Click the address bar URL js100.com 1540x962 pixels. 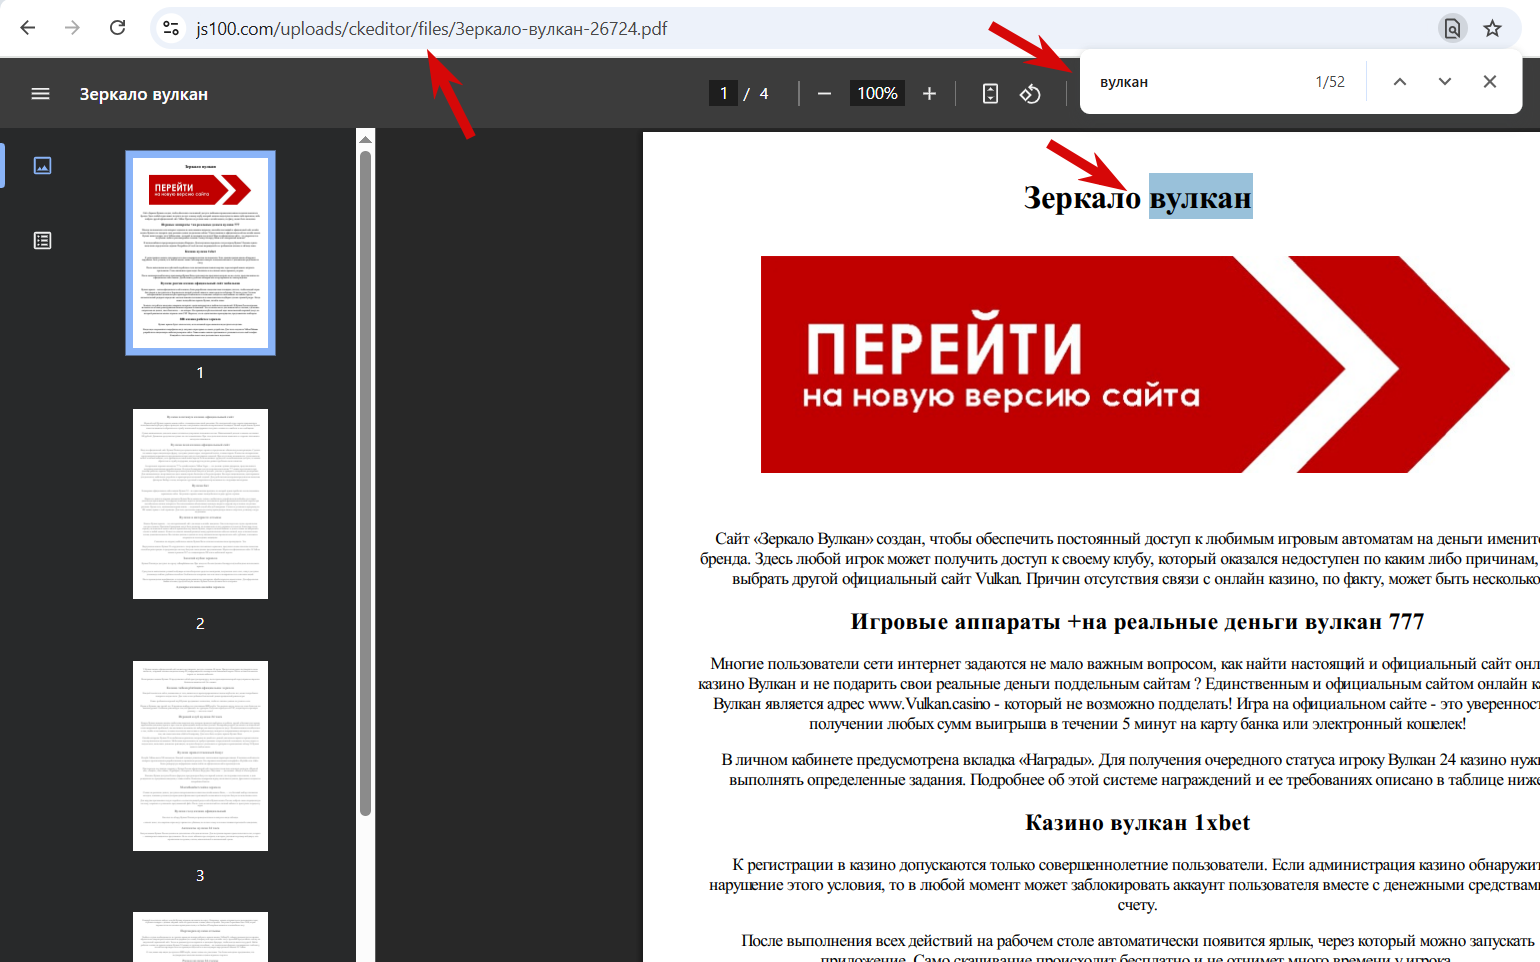click(x=431, y=28)
